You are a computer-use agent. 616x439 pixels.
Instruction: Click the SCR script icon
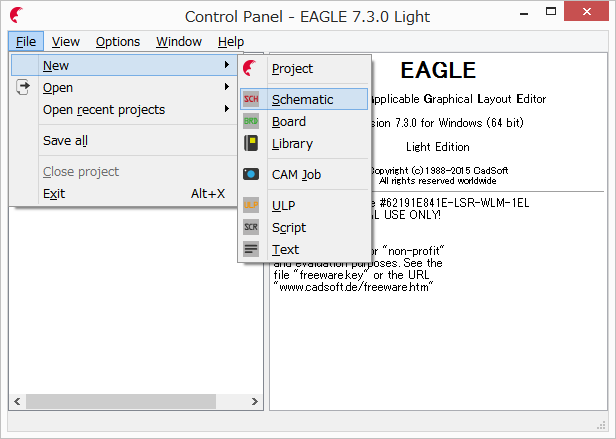[251, 227]
